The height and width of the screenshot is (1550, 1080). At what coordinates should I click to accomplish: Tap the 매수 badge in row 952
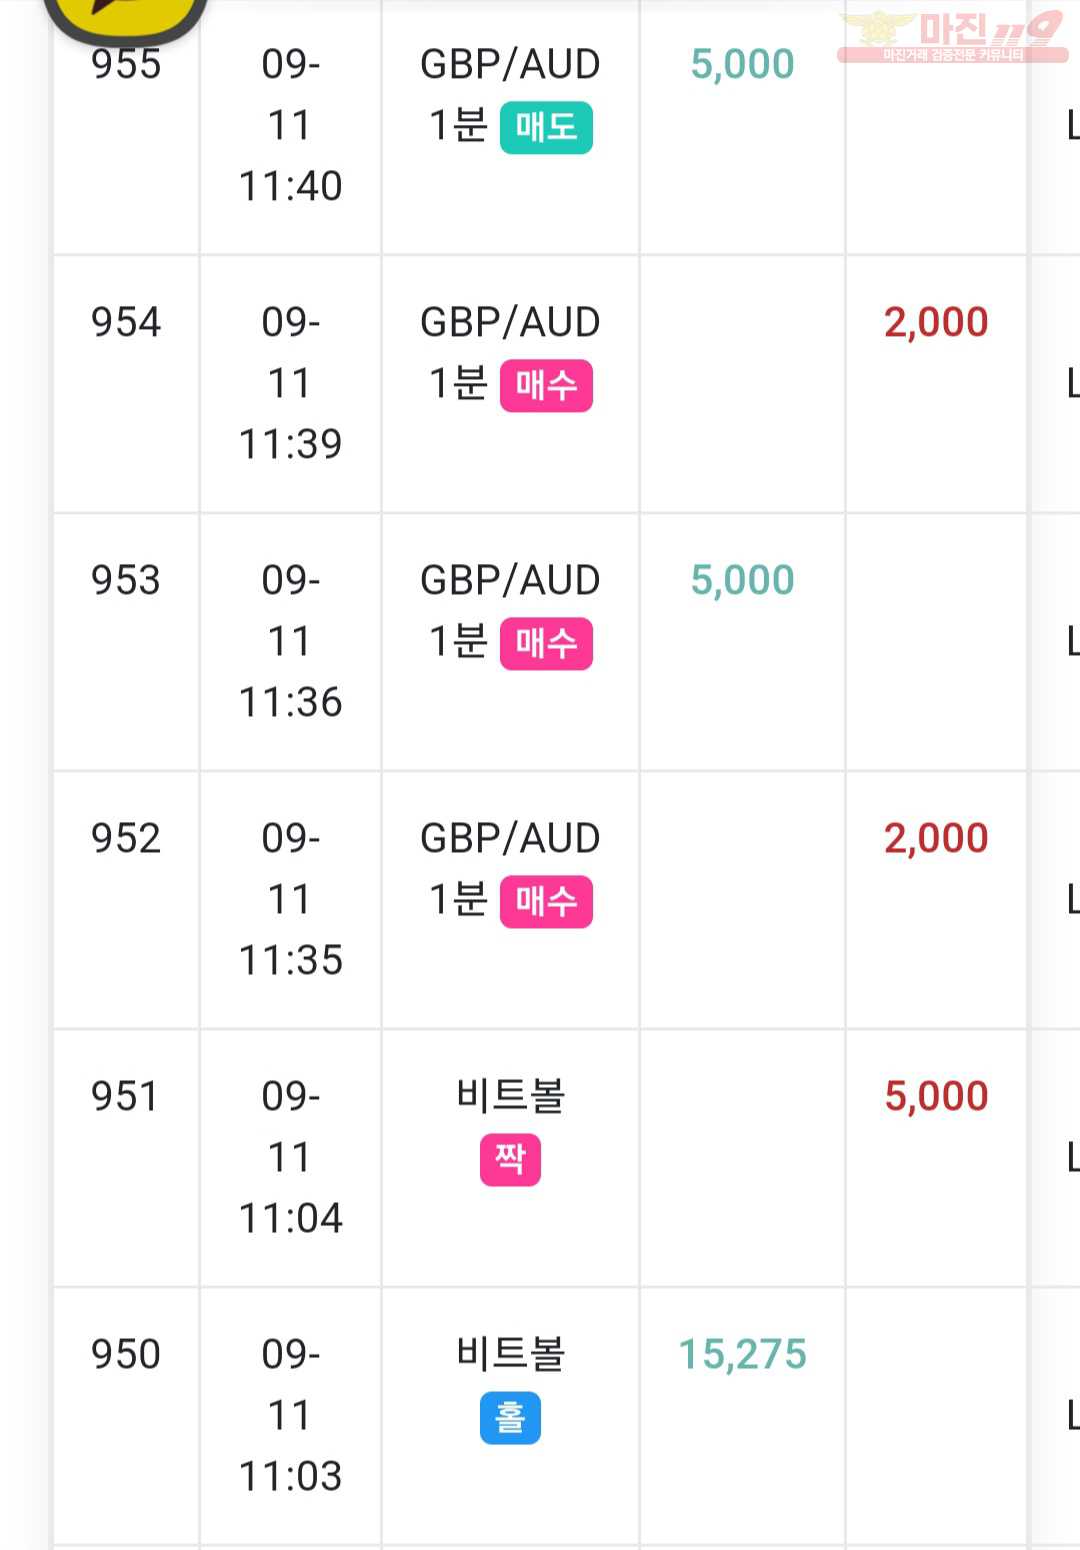(546, 902)
